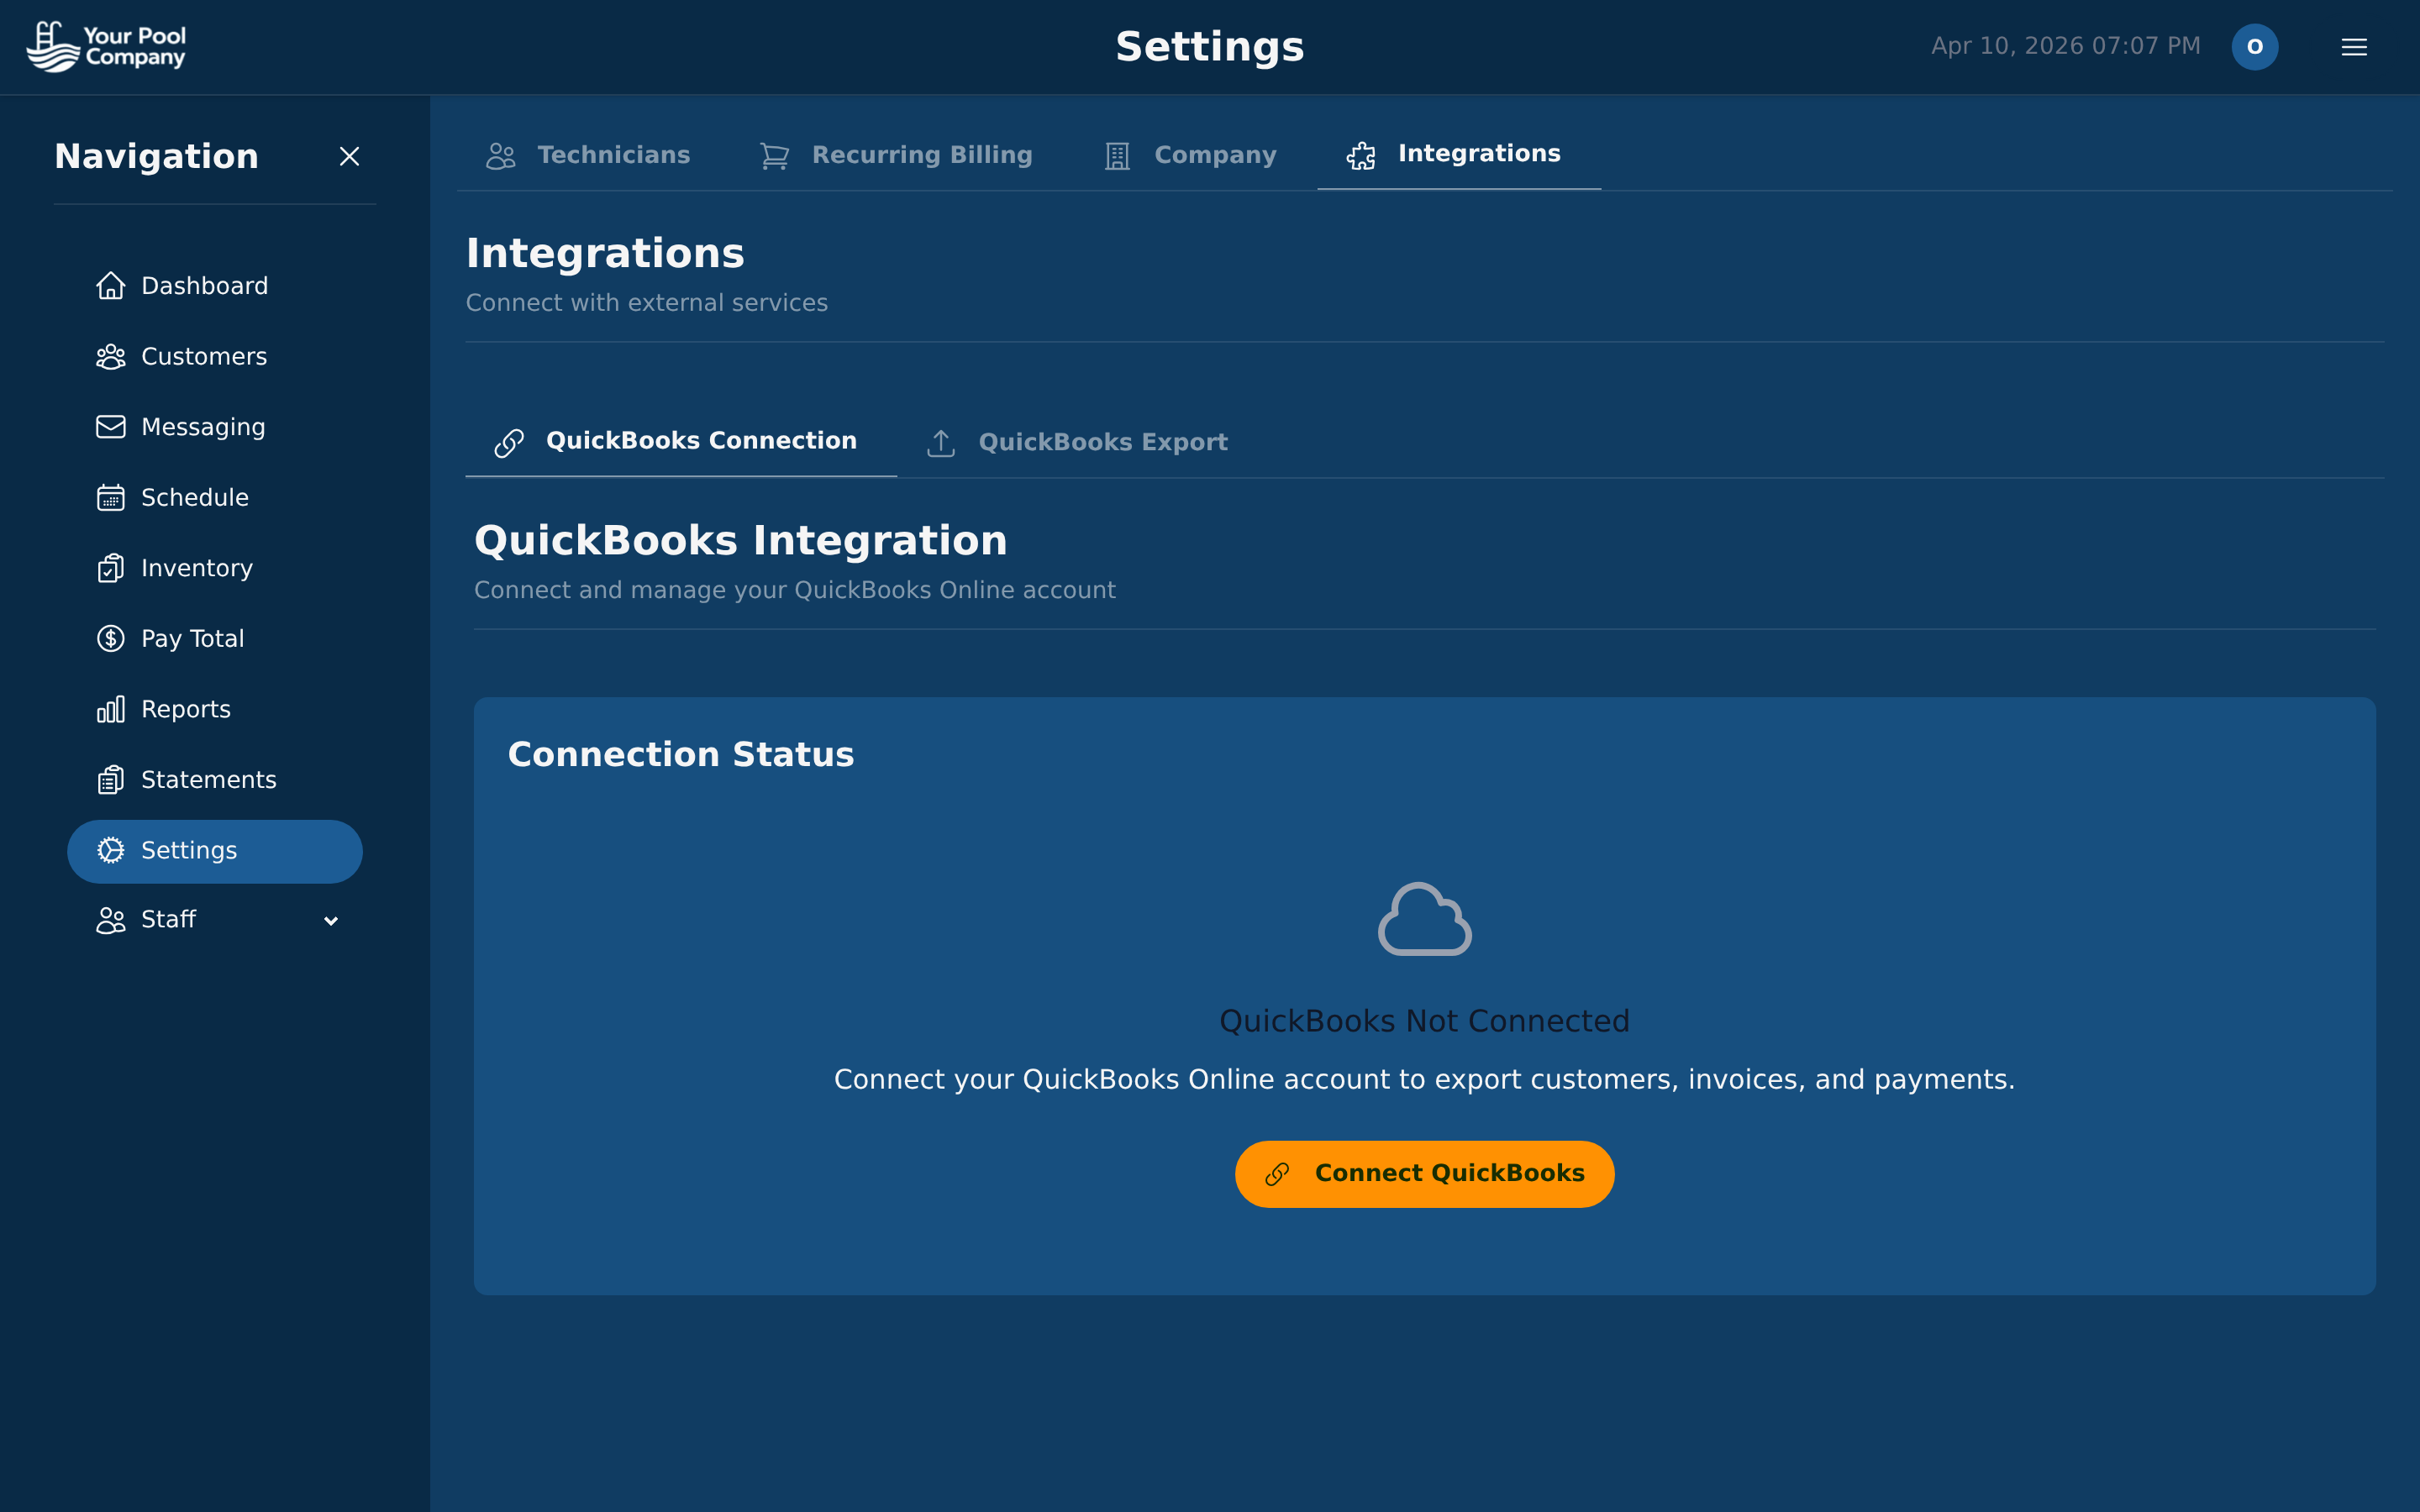Select the Dashboard home icon
Image resolution: width=2420 pixels, height=1512 pixels.
click(x=111, y=286)
